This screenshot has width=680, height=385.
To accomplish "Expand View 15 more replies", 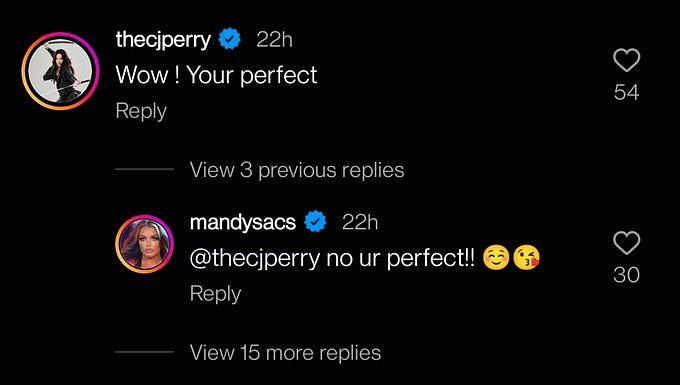I will [x=285, y=352].
